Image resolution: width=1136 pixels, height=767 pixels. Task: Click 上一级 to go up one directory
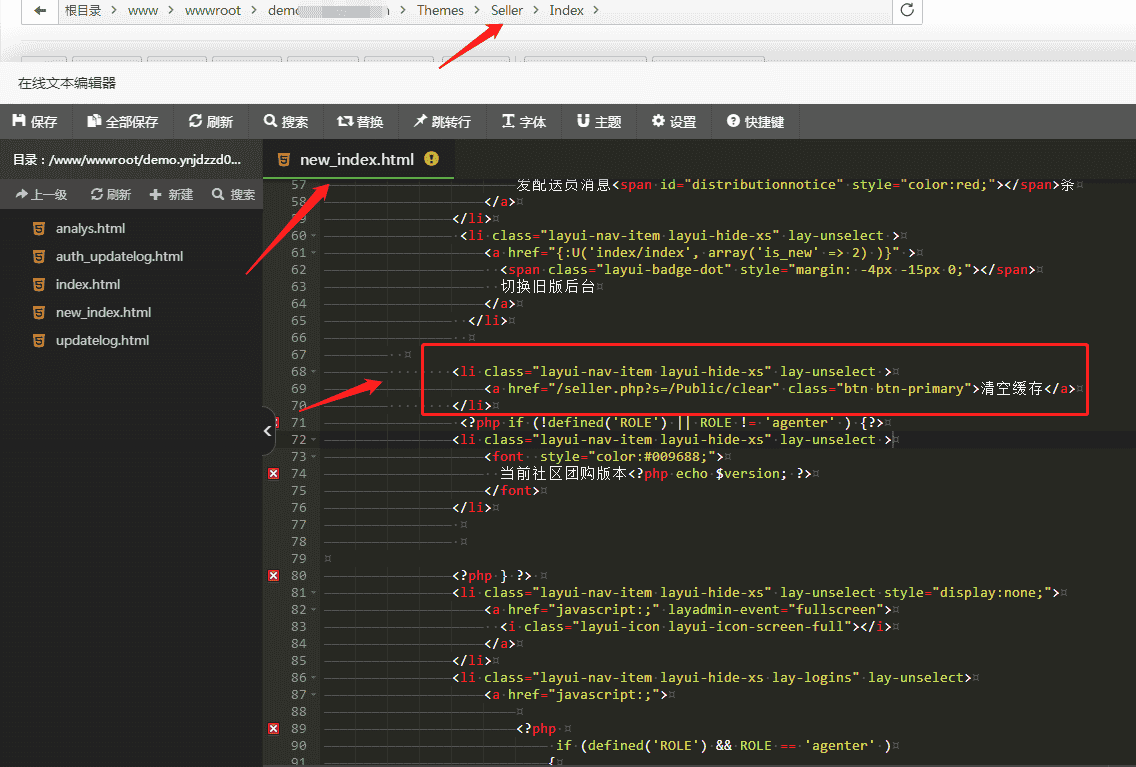(x=41, y=194)
